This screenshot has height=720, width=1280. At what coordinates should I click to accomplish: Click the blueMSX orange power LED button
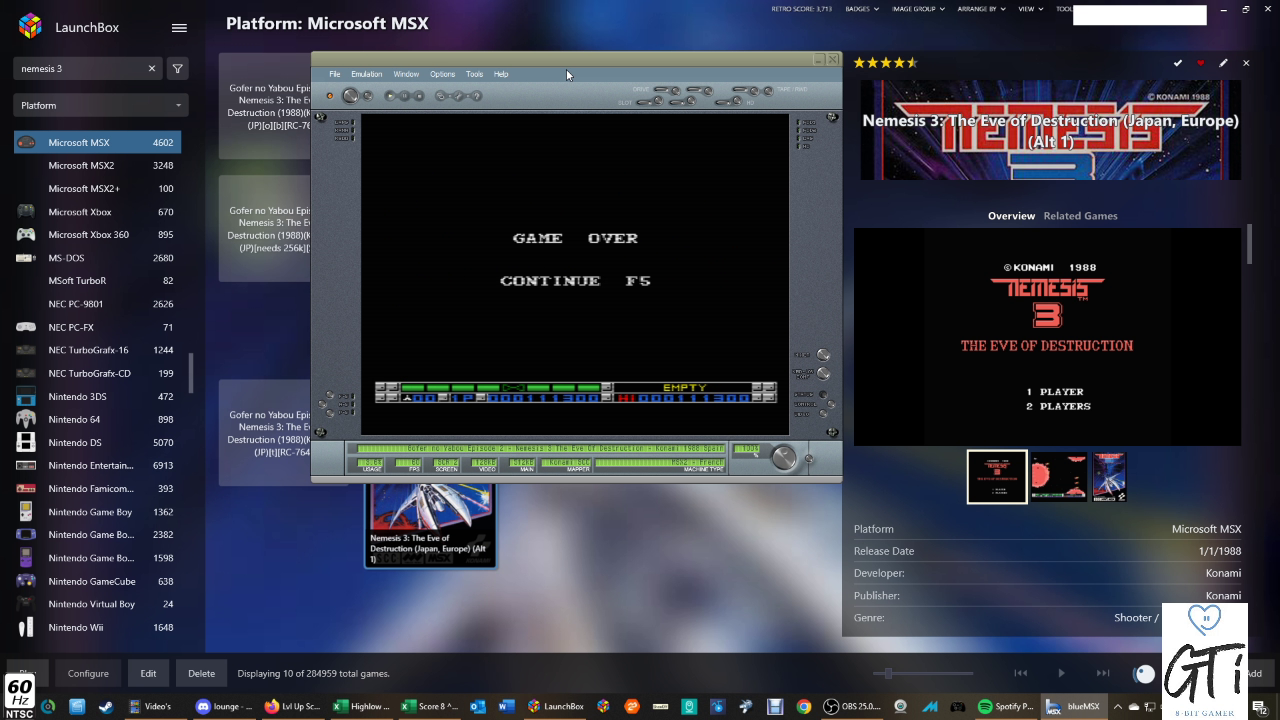click(x=330, y=96)
